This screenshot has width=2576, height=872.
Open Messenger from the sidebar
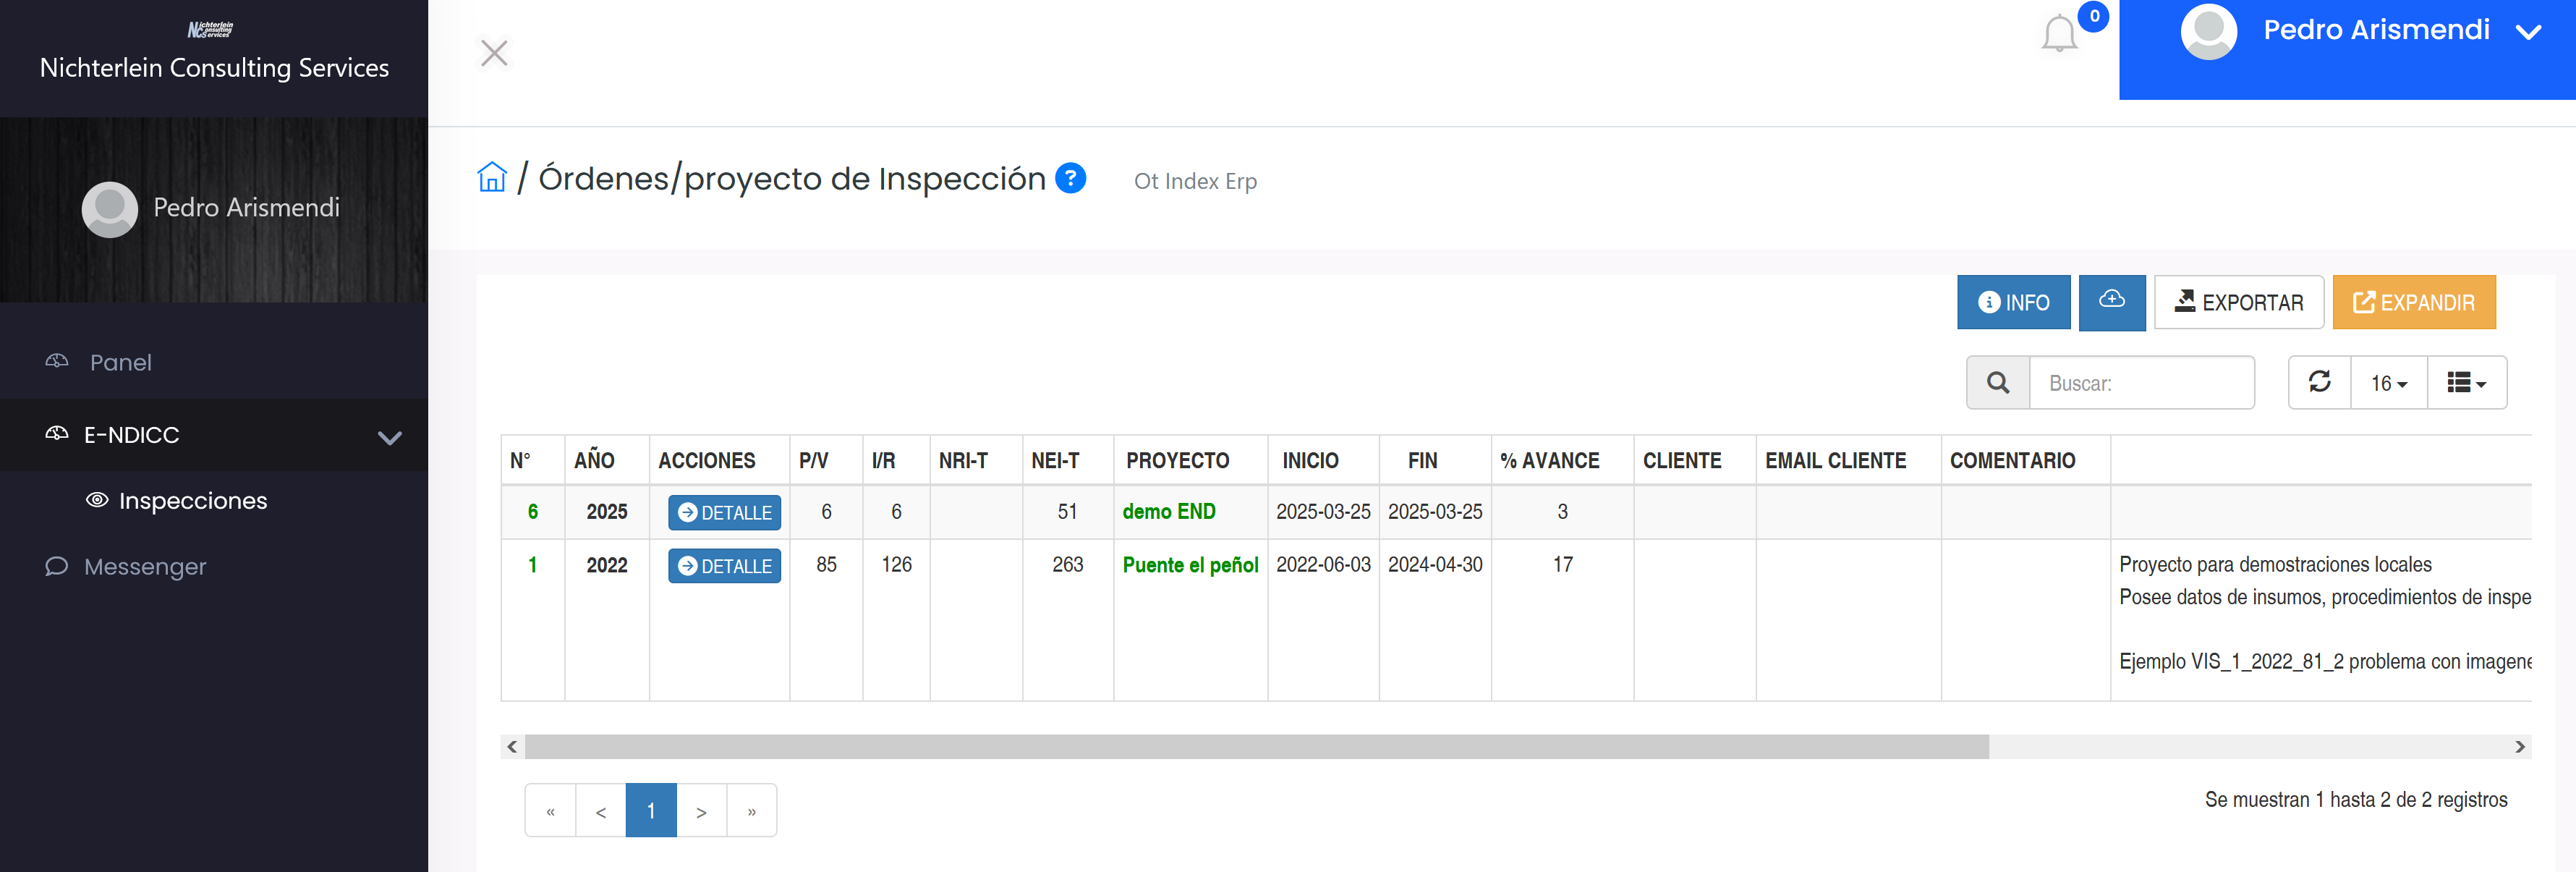[x=145, y=567]
